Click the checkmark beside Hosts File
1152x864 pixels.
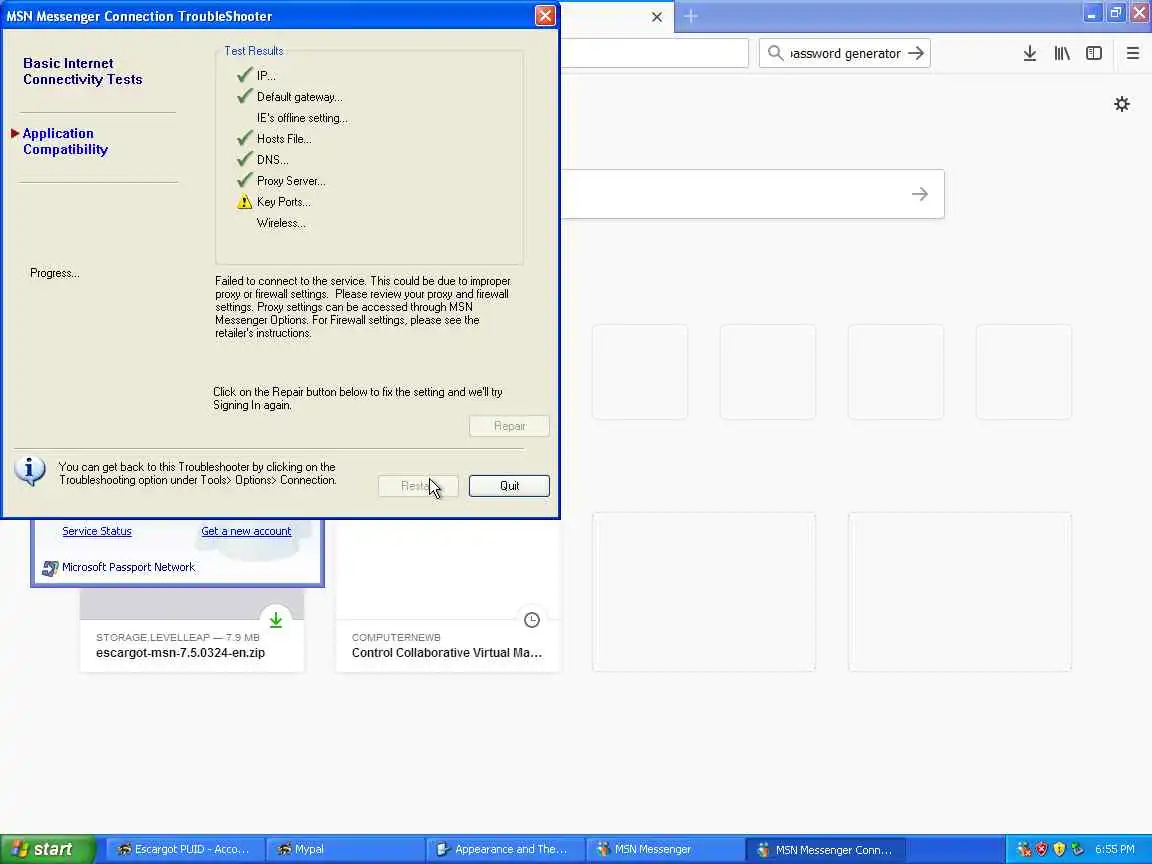245,138
